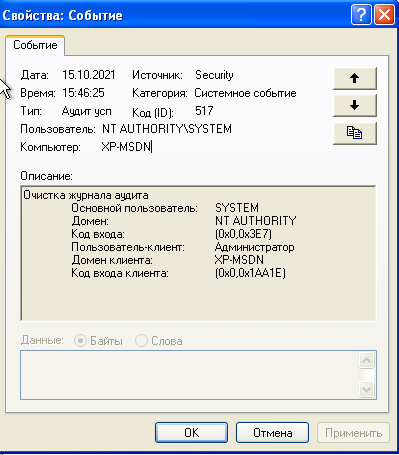399x455 pixels.
Task: Click the computer name XP-MSDN field
Action: pos(127,147)
